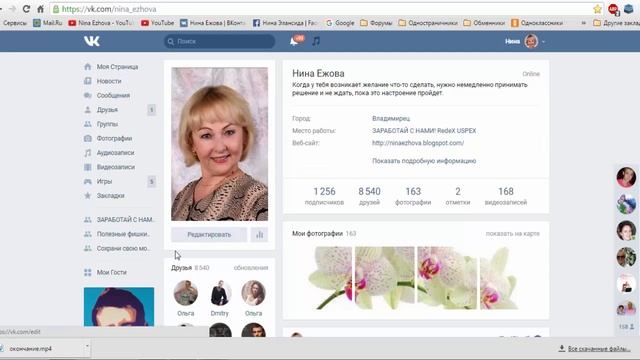This screenshot has width=640, height=360.
Task: Reload the page with browser refresh icon
Action: pyautogui.click(x=26, y=9)
